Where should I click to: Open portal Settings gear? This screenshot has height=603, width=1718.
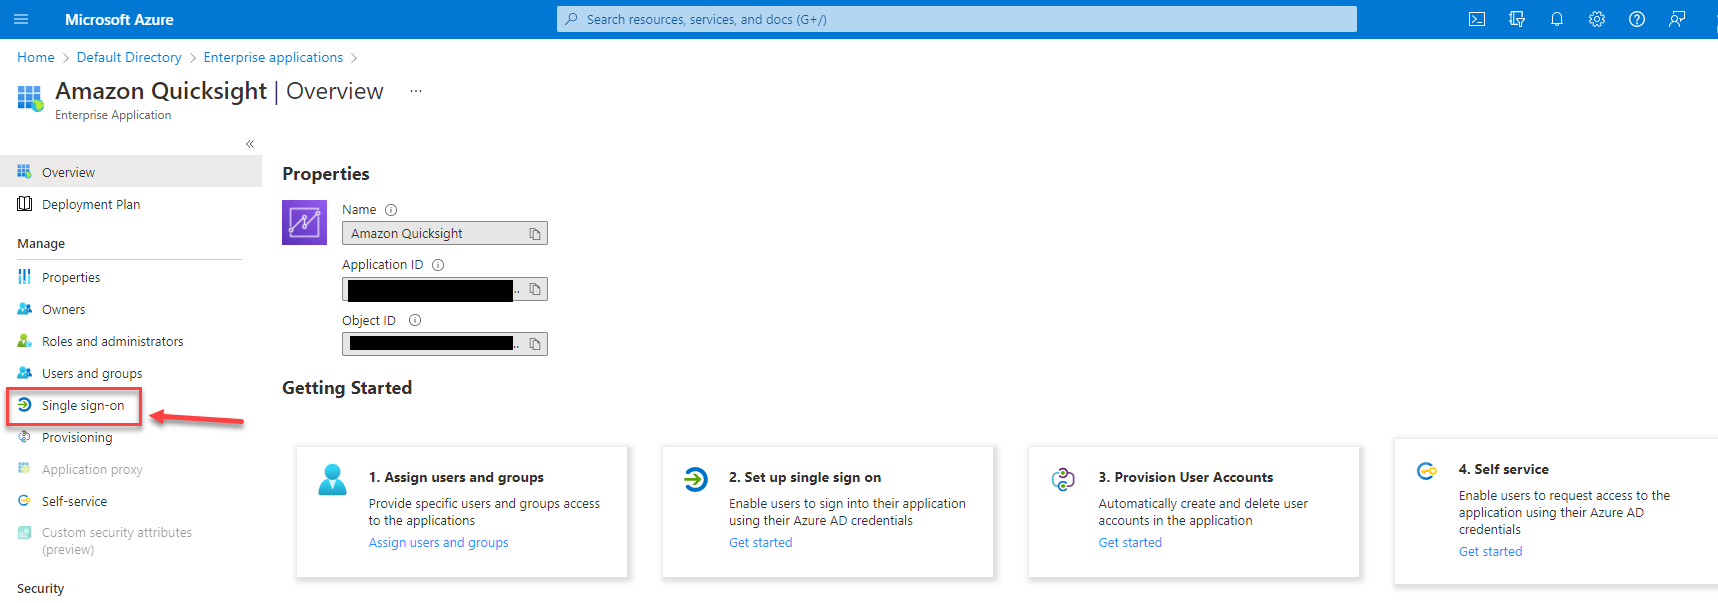[x=1597, y=19]
